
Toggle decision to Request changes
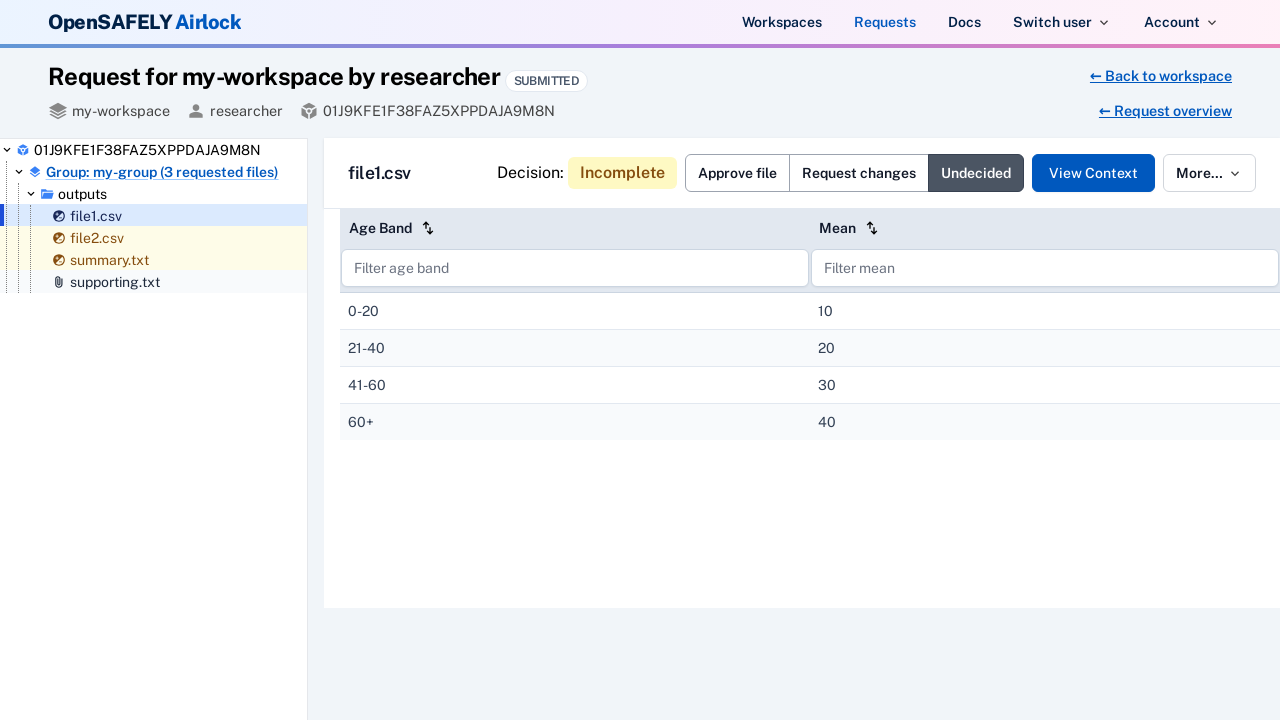(858, 173)
